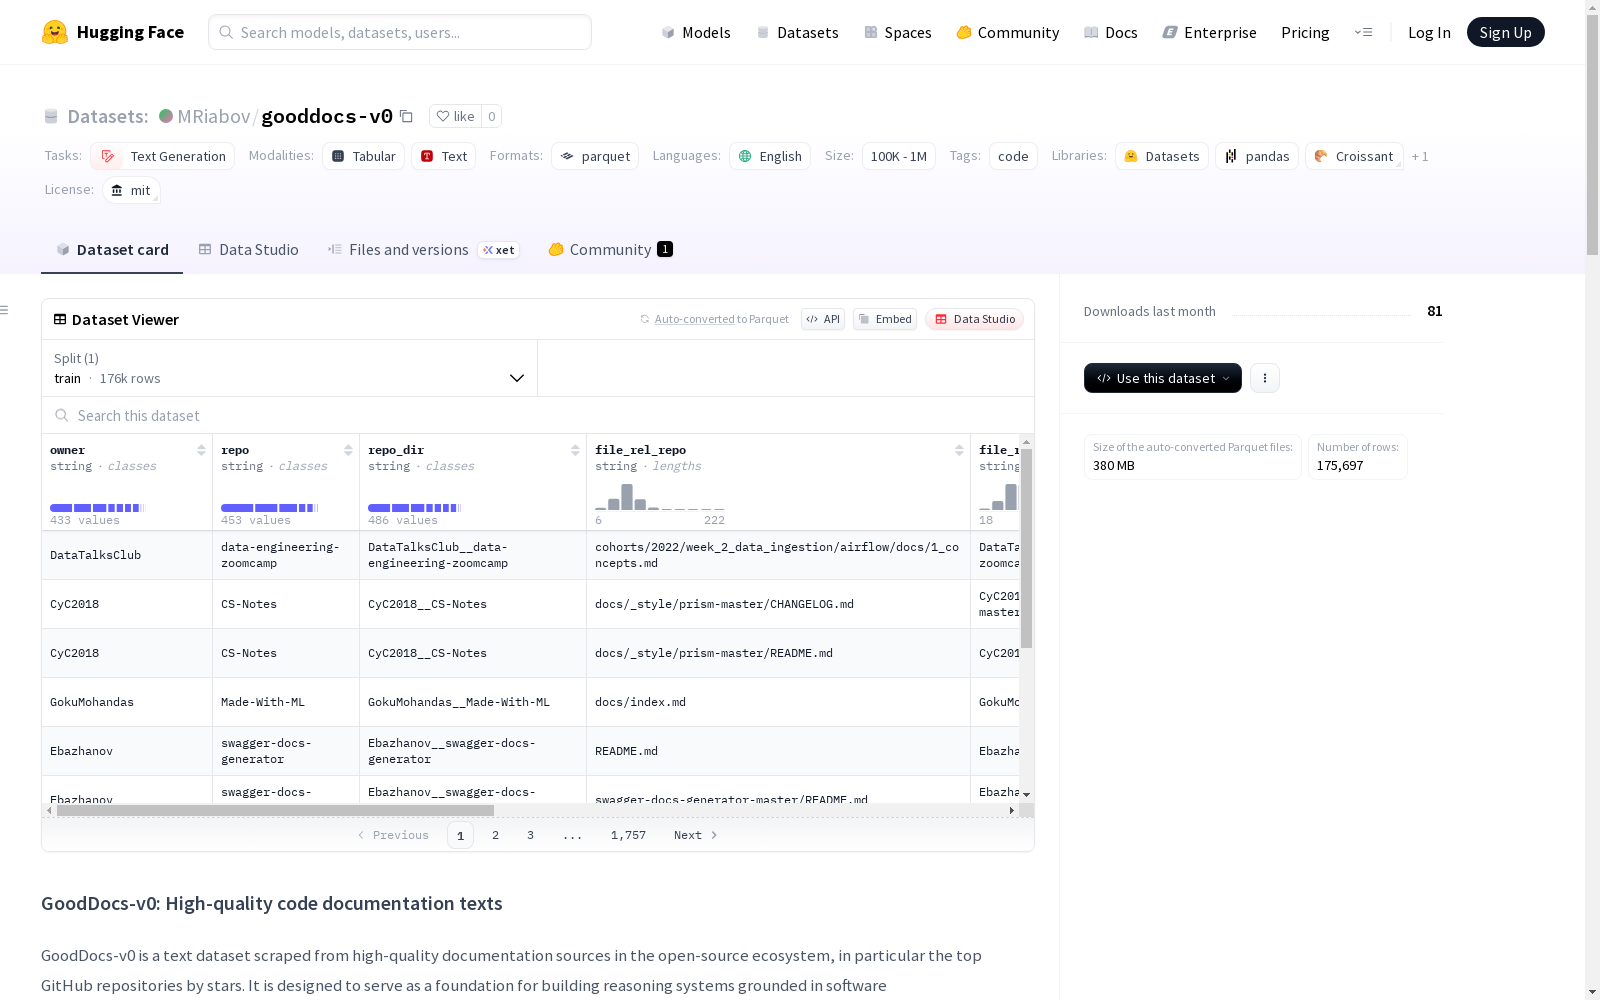The height and width of the screenshot is (1000, 1600).
Task: Go to the Pricing page
Action: tap(1305, 32)
